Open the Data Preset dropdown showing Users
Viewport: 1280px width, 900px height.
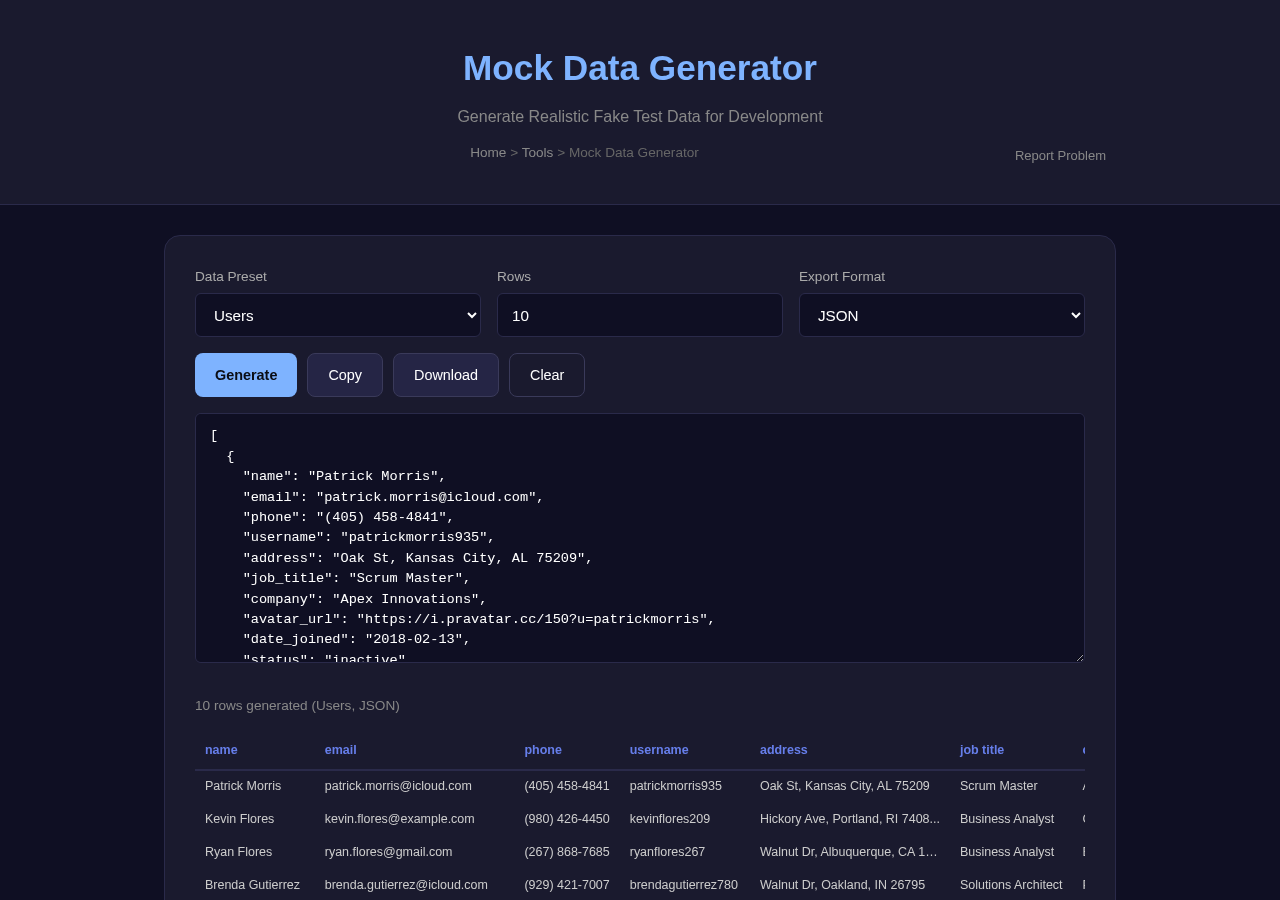point(338,315)
